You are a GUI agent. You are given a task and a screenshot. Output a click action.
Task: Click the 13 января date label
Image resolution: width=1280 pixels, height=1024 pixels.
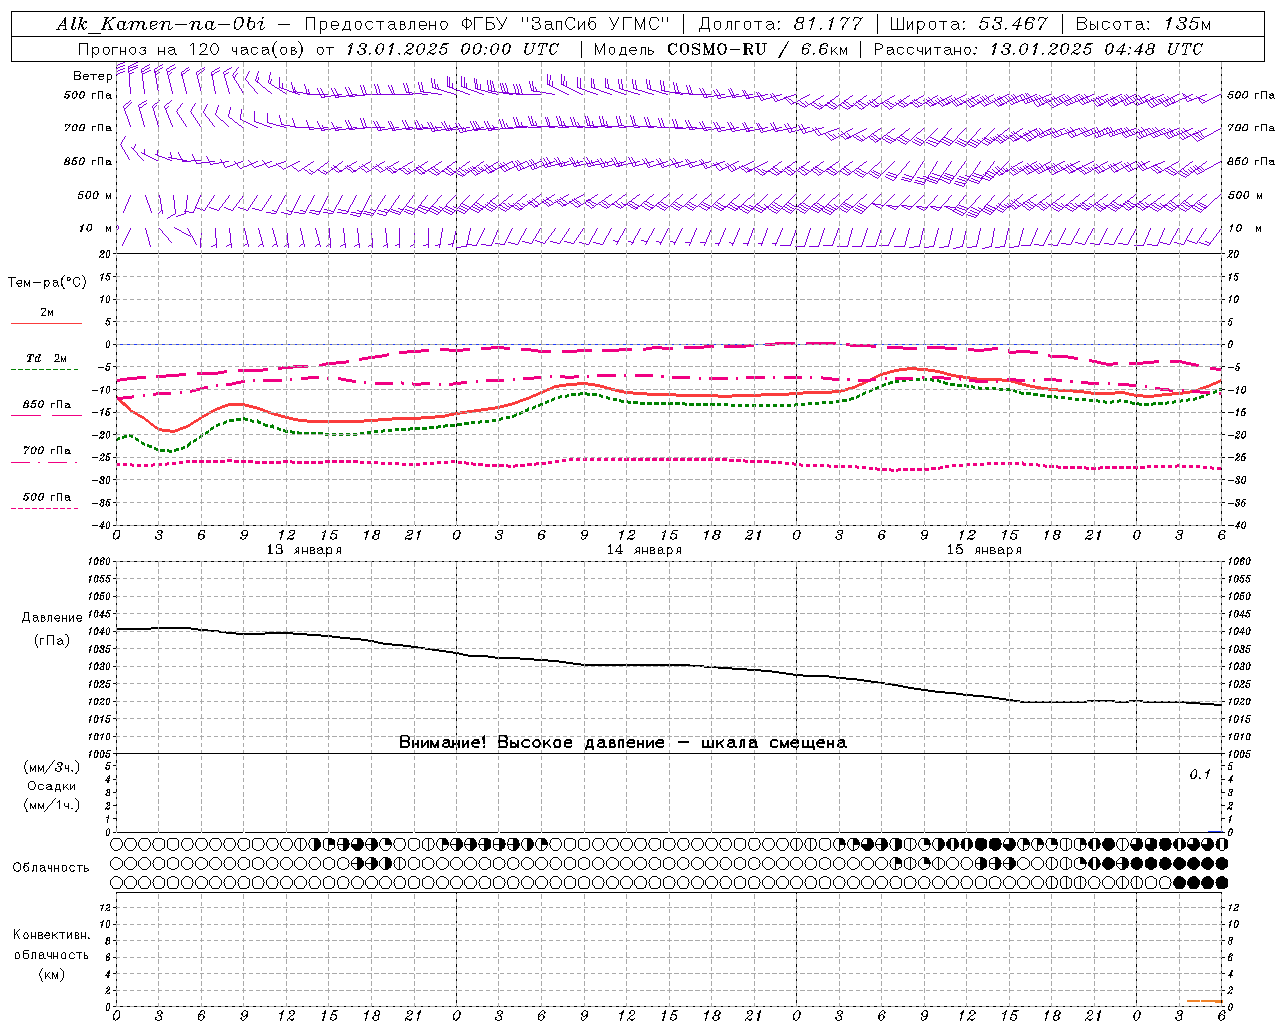point(304,550)
